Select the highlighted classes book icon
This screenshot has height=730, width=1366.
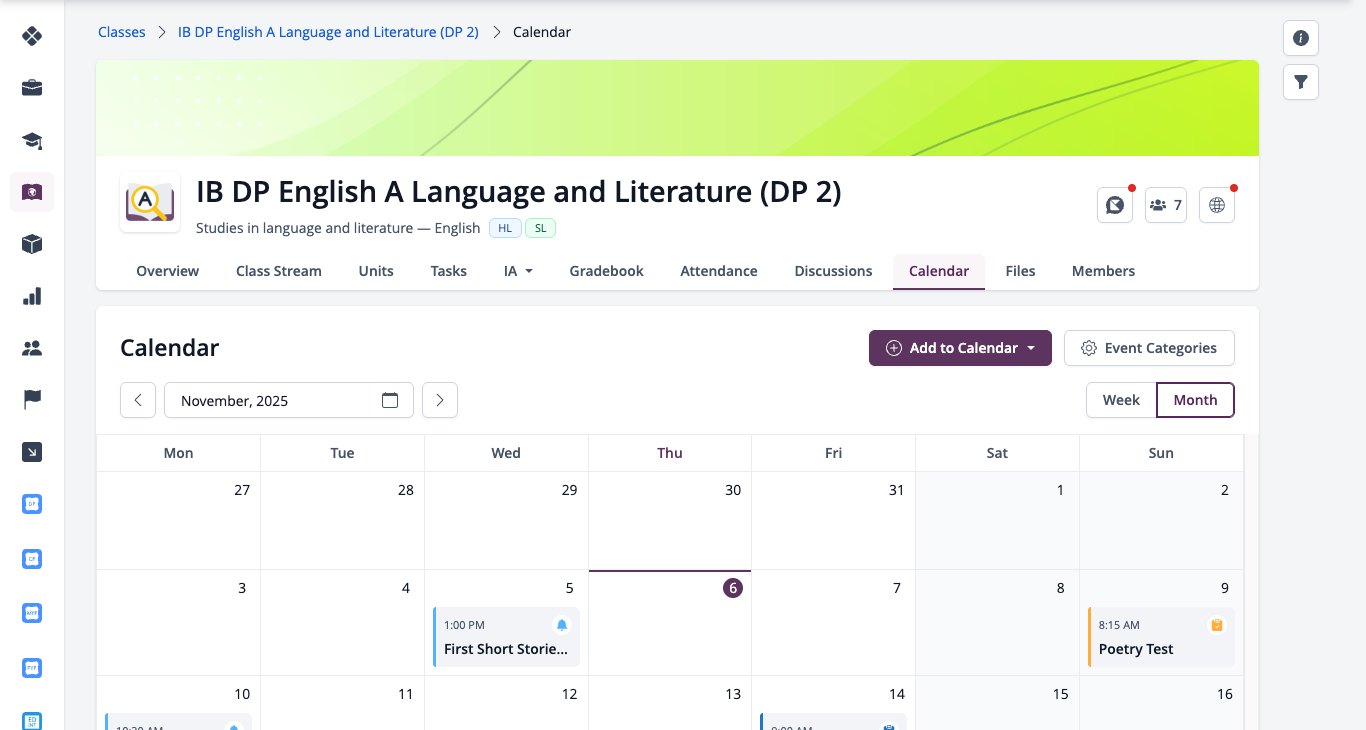[32, 192]
